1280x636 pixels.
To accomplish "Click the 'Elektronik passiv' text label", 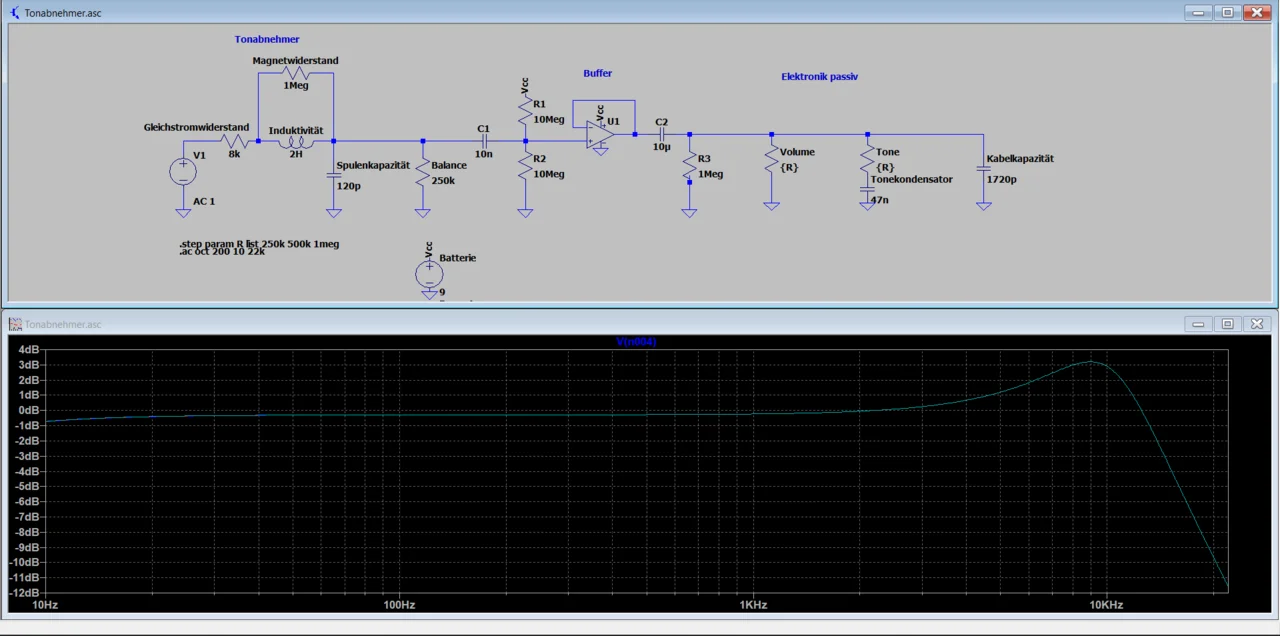I will tap(819, 77).
